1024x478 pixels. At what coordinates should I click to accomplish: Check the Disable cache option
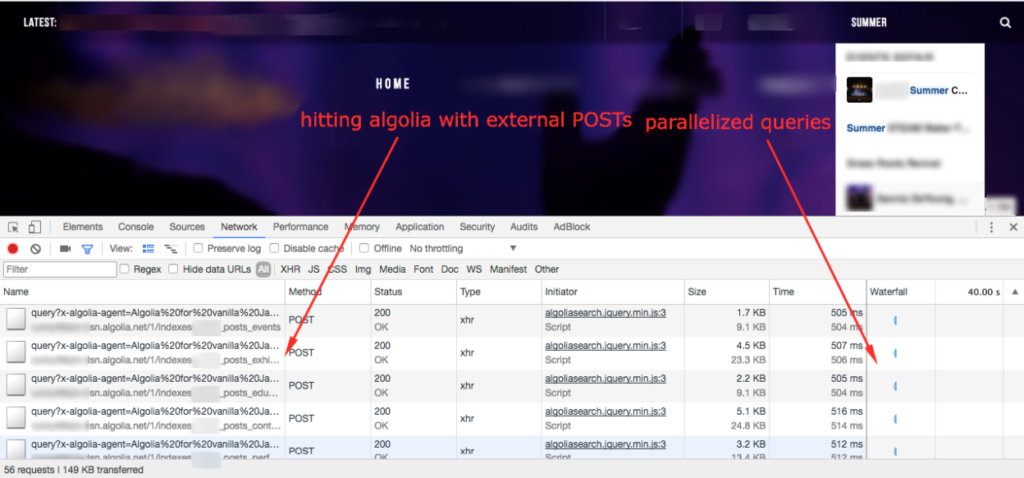(x=276, y=249)
